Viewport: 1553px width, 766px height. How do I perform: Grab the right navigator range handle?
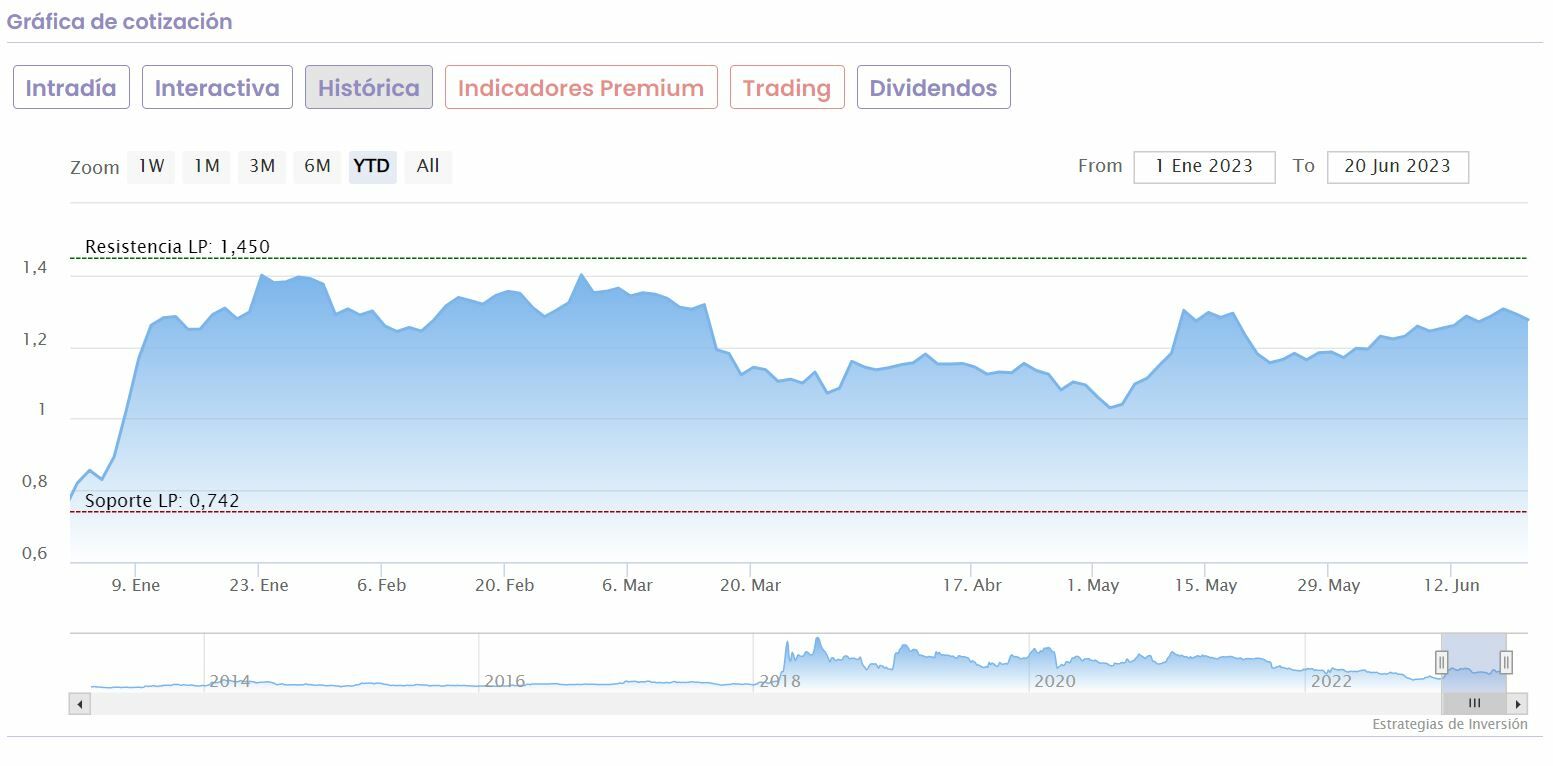coord(1506,662)
